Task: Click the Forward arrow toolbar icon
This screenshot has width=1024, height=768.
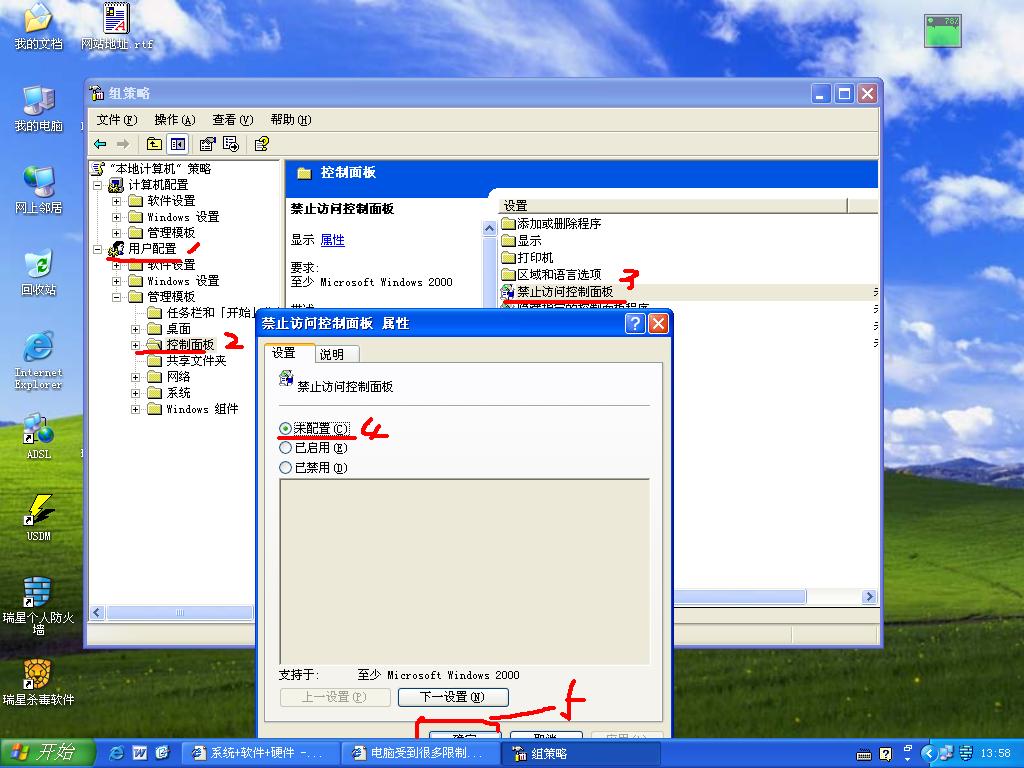Action: pos(123,144)
